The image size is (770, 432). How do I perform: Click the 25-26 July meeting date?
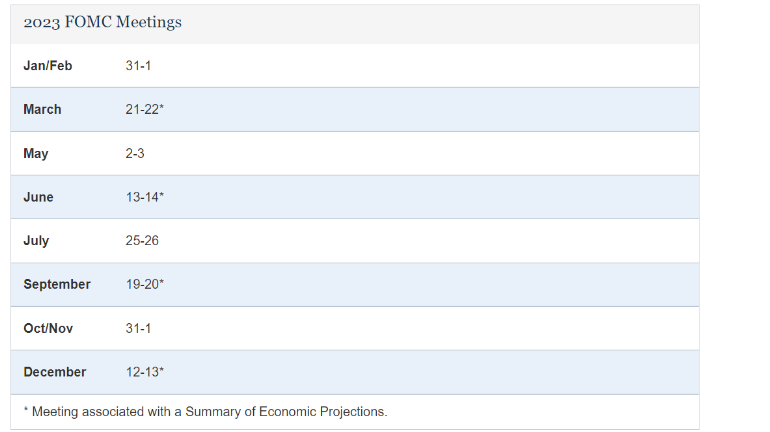[x=142, y=241]
